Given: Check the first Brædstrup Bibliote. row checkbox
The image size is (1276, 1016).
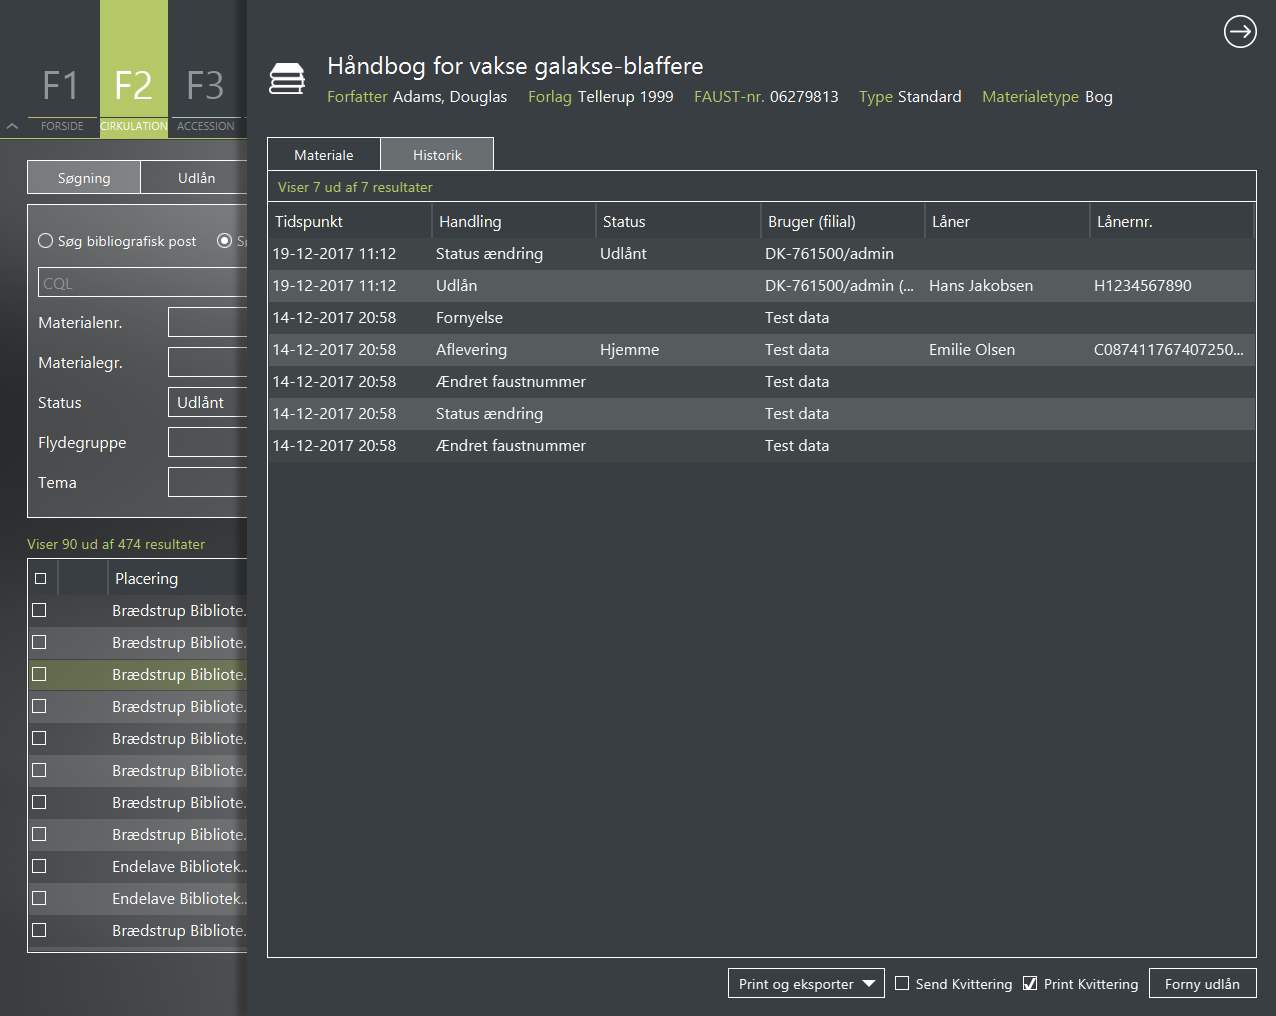Looking at the screenshot, I should [x=39, y=610].
